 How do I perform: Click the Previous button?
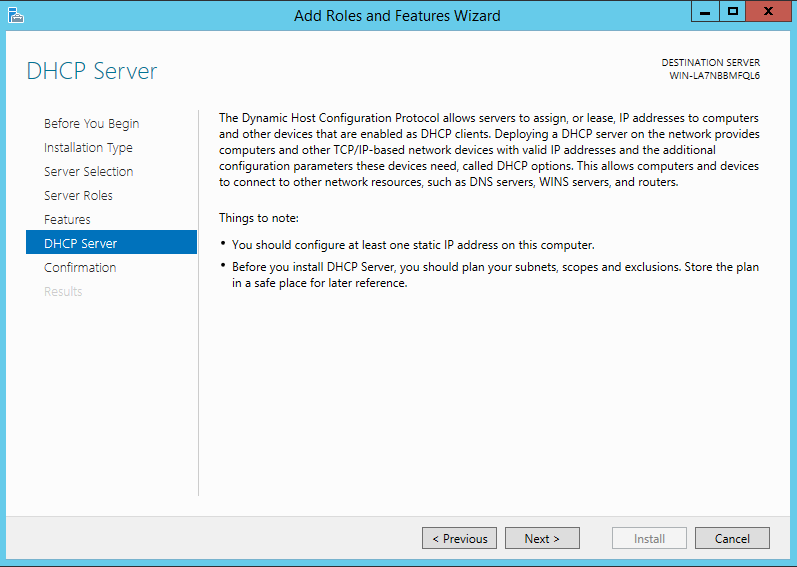[459, 538]
